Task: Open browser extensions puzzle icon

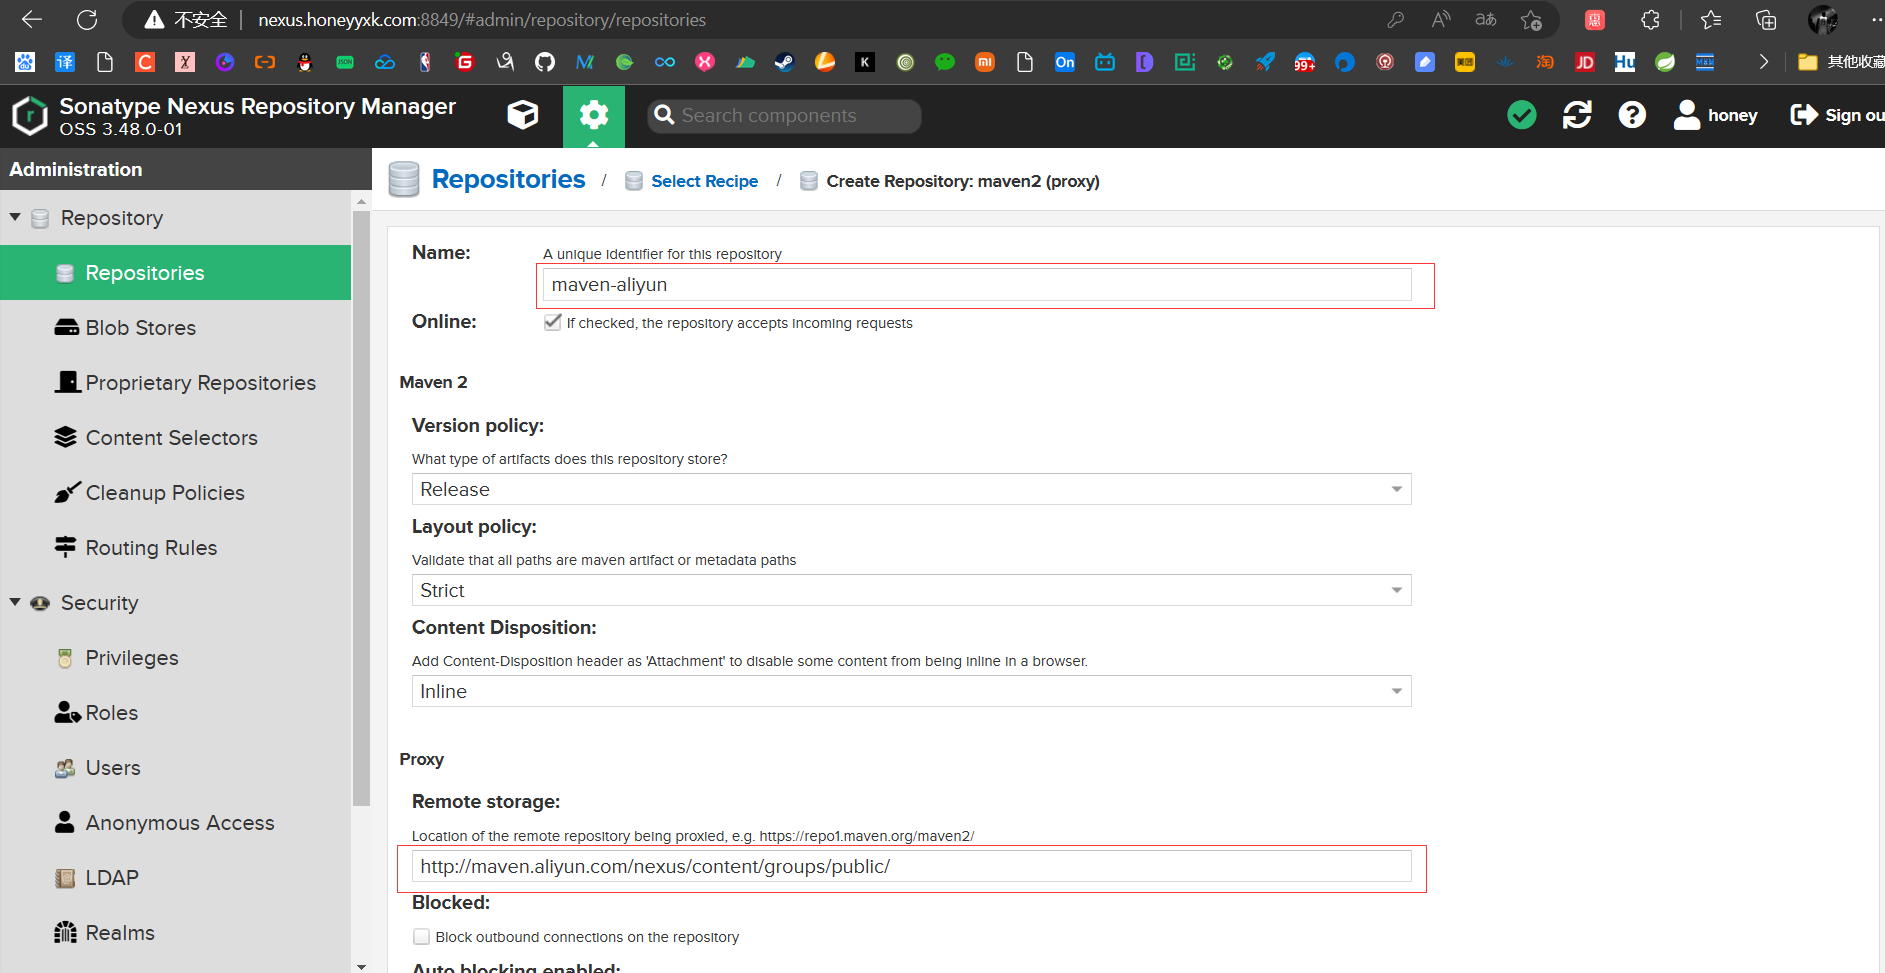Action: (x=1651, y=20)
